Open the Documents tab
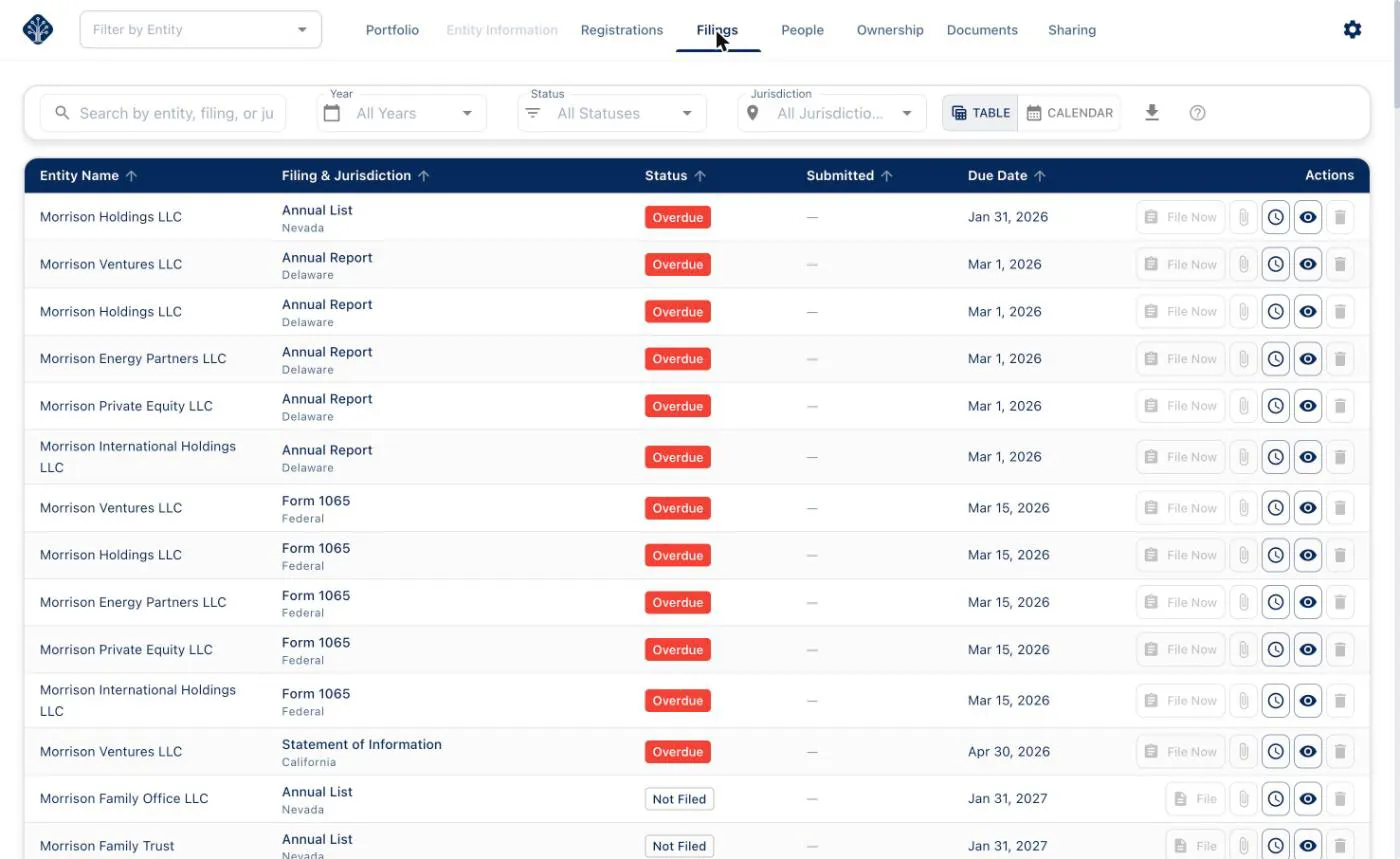 click(x=982, y=30)
